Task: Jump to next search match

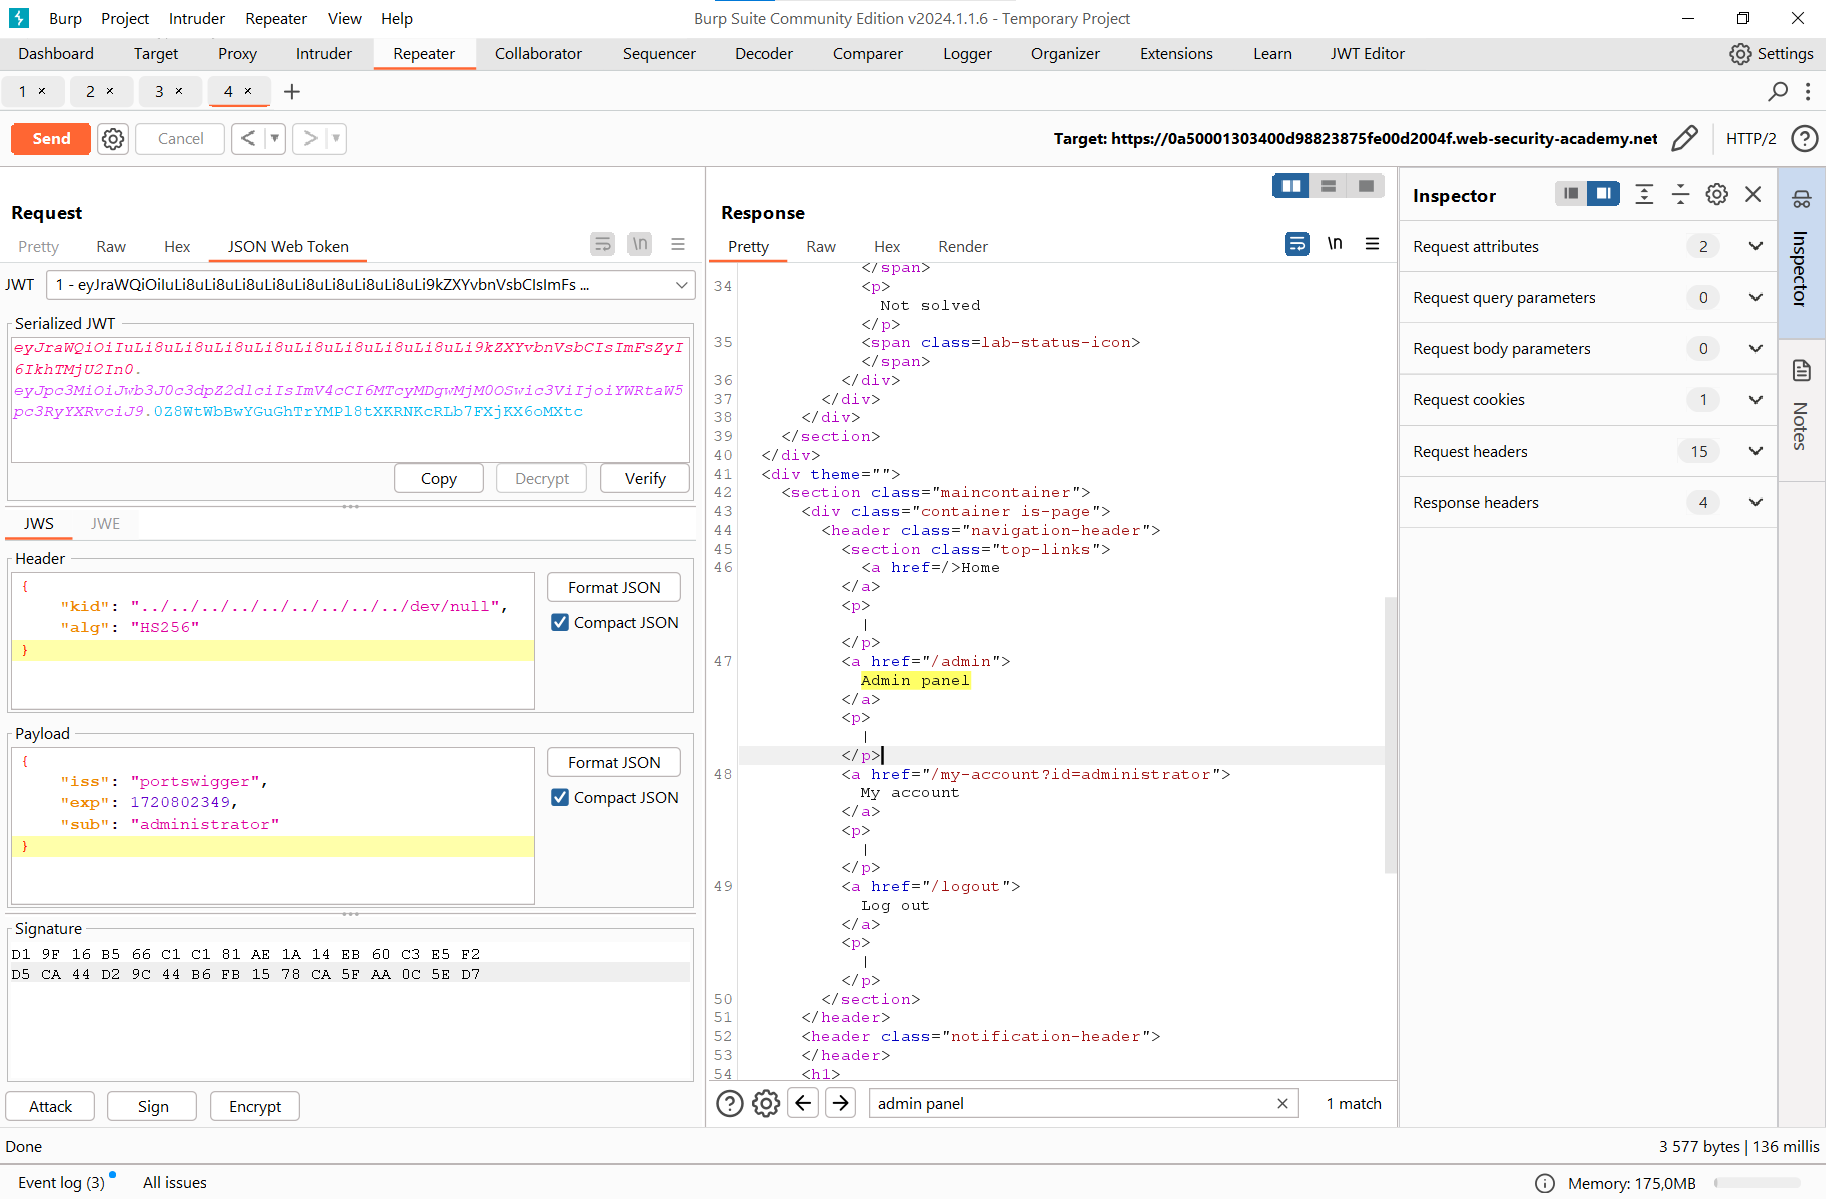Action: pos(841,1103)
